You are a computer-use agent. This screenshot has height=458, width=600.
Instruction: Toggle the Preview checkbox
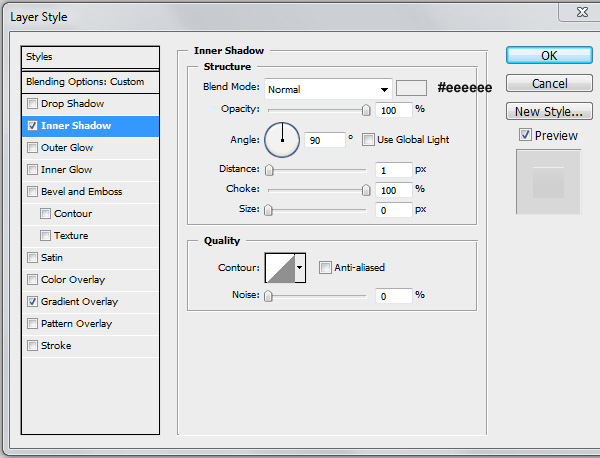[525, 135]
